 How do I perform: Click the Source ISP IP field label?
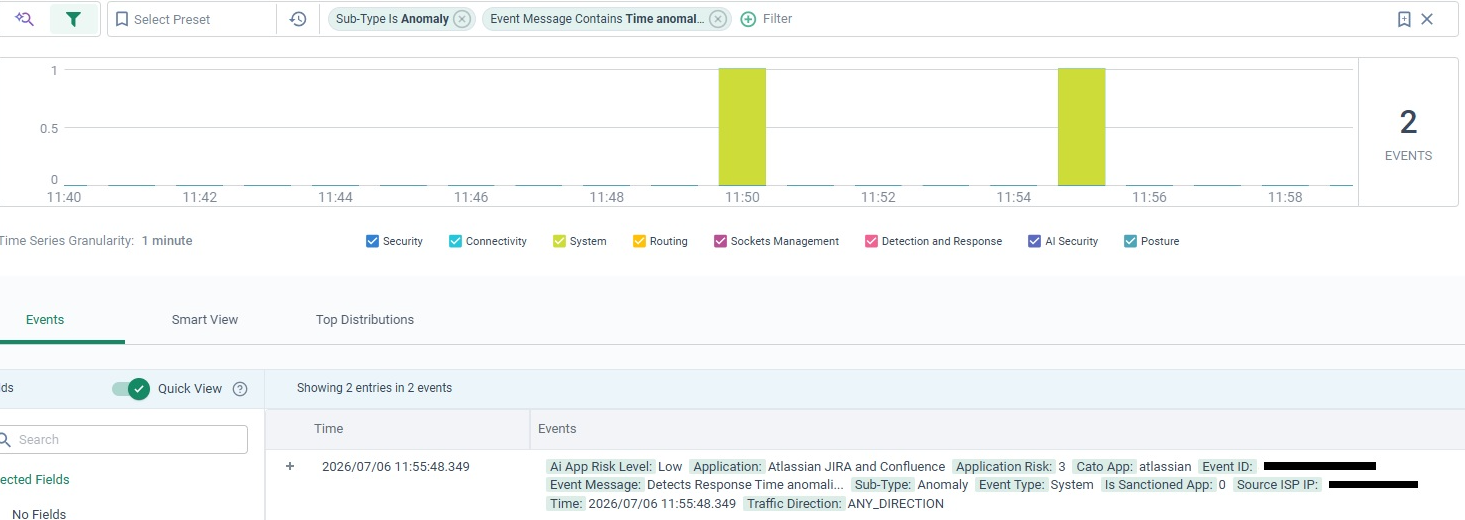point(1277,485)
